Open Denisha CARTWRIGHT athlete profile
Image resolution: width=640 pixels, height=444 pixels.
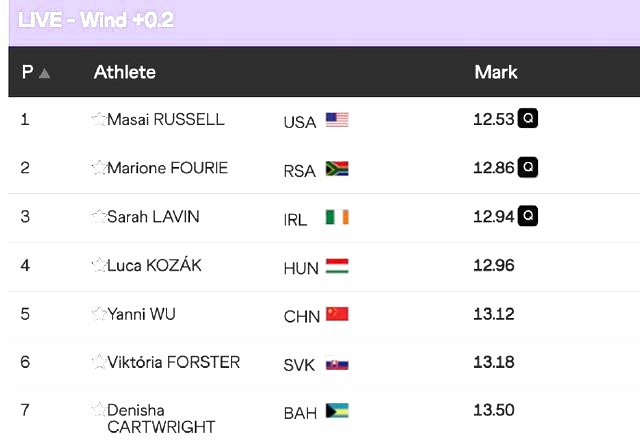click(161, 418)
